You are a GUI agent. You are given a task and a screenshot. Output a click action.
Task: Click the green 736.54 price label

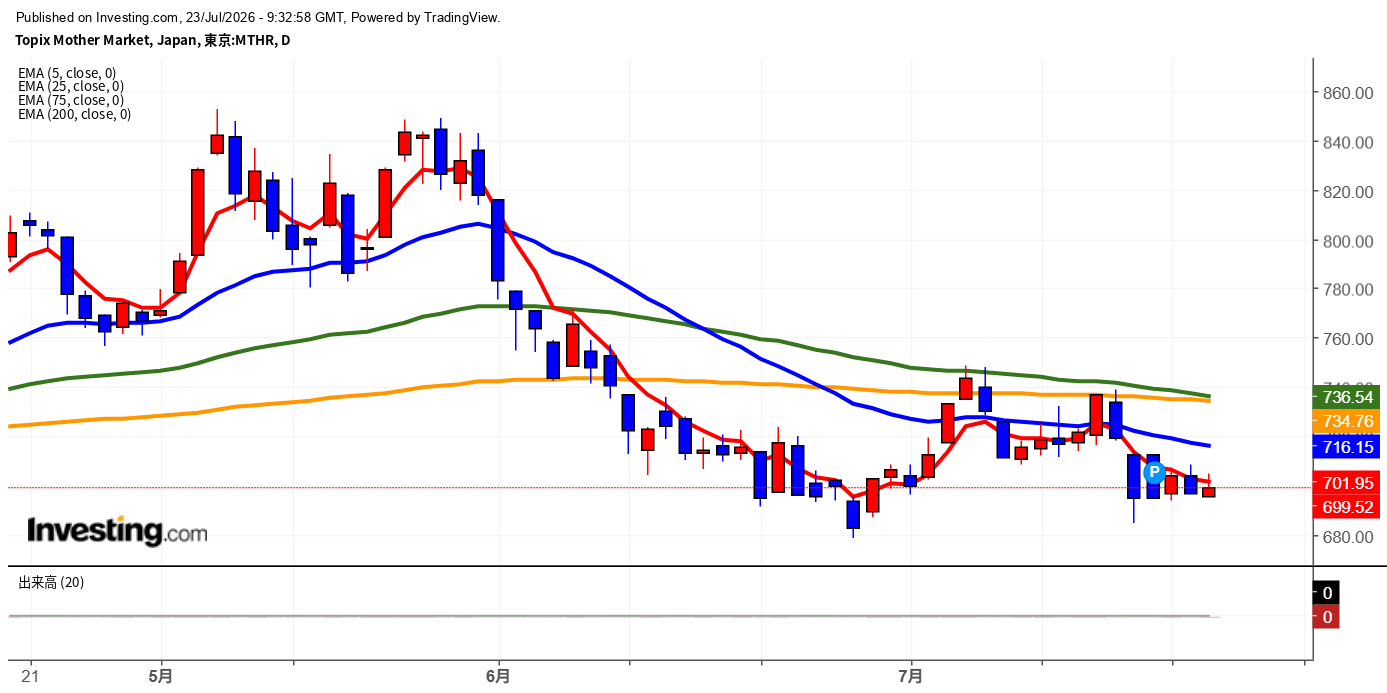tap(1346, 397)
